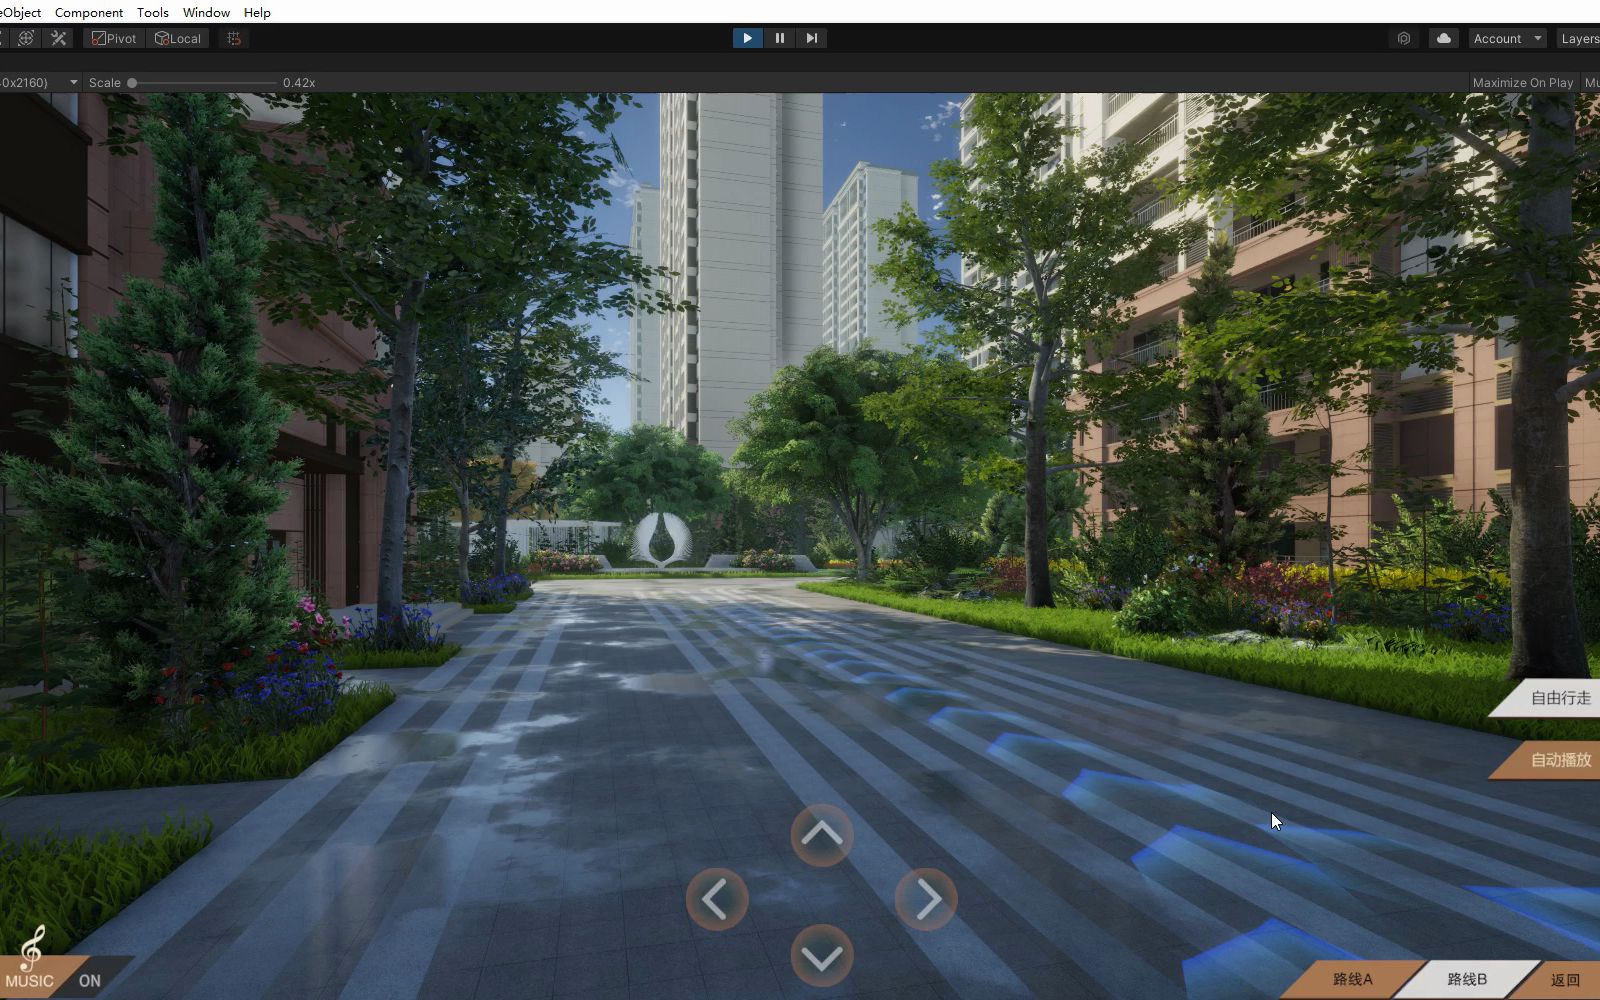1600x1000 pixels.
Task: Pause the running game preview
Action: (779, 37)
